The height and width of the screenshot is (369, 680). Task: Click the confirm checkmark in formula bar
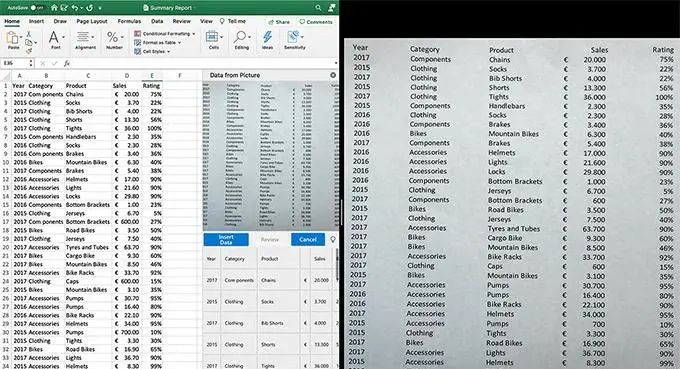[x=55, y=63]
